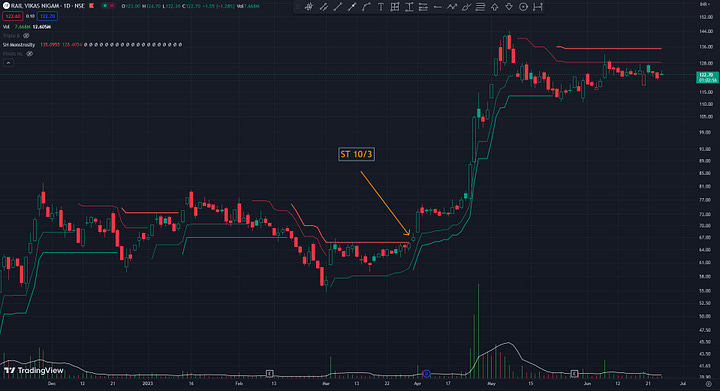Viewport: 720px width, 391px height.
Task: Select the table grid drawing tool
Action: pos(395,7)
